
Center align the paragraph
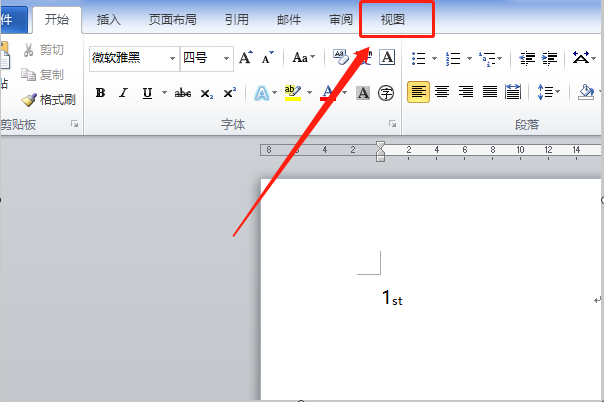(x=442, y=92)
